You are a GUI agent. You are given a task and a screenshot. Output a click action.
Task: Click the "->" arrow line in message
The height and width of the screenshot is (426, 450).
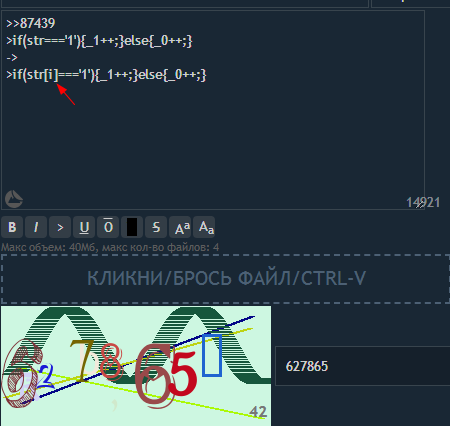click(12, 58)
